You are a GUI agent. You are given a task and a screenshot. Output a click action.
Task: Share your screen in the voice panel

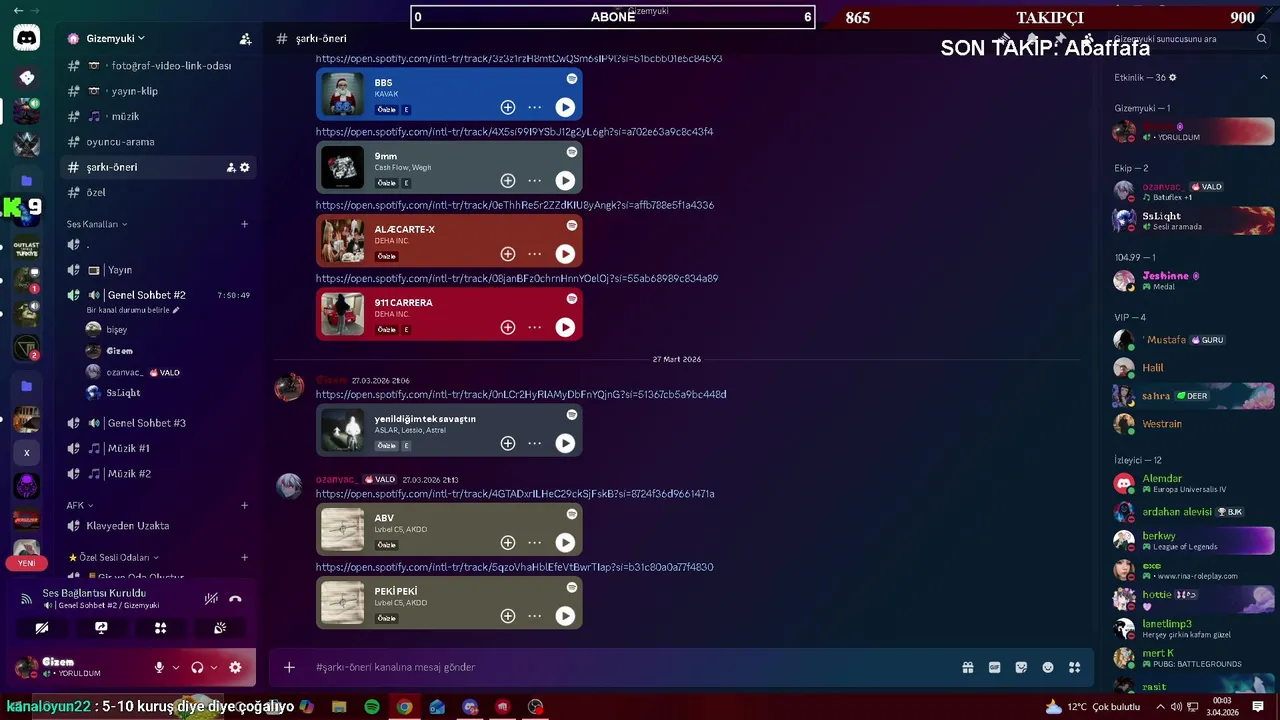[x=101, y=628]
